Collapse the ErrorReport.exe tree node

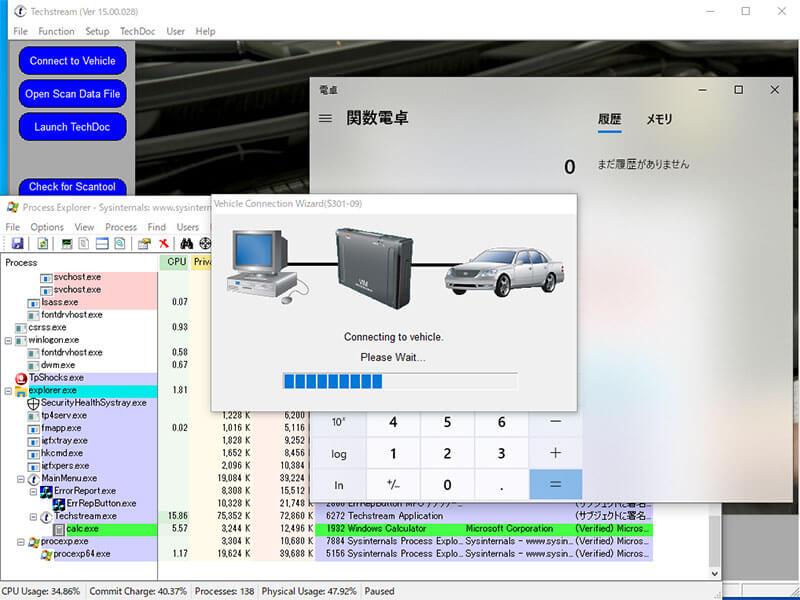(x=33, y=491)
